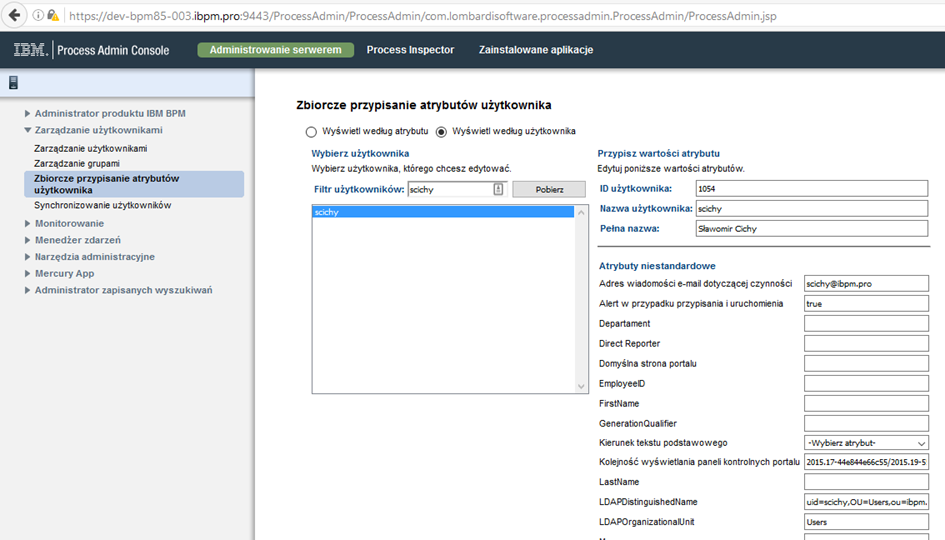Open 'Synchronizowanie użytkowników' sidebar item
This screenshot has width=945, height=540.
[x=102, y=205]
